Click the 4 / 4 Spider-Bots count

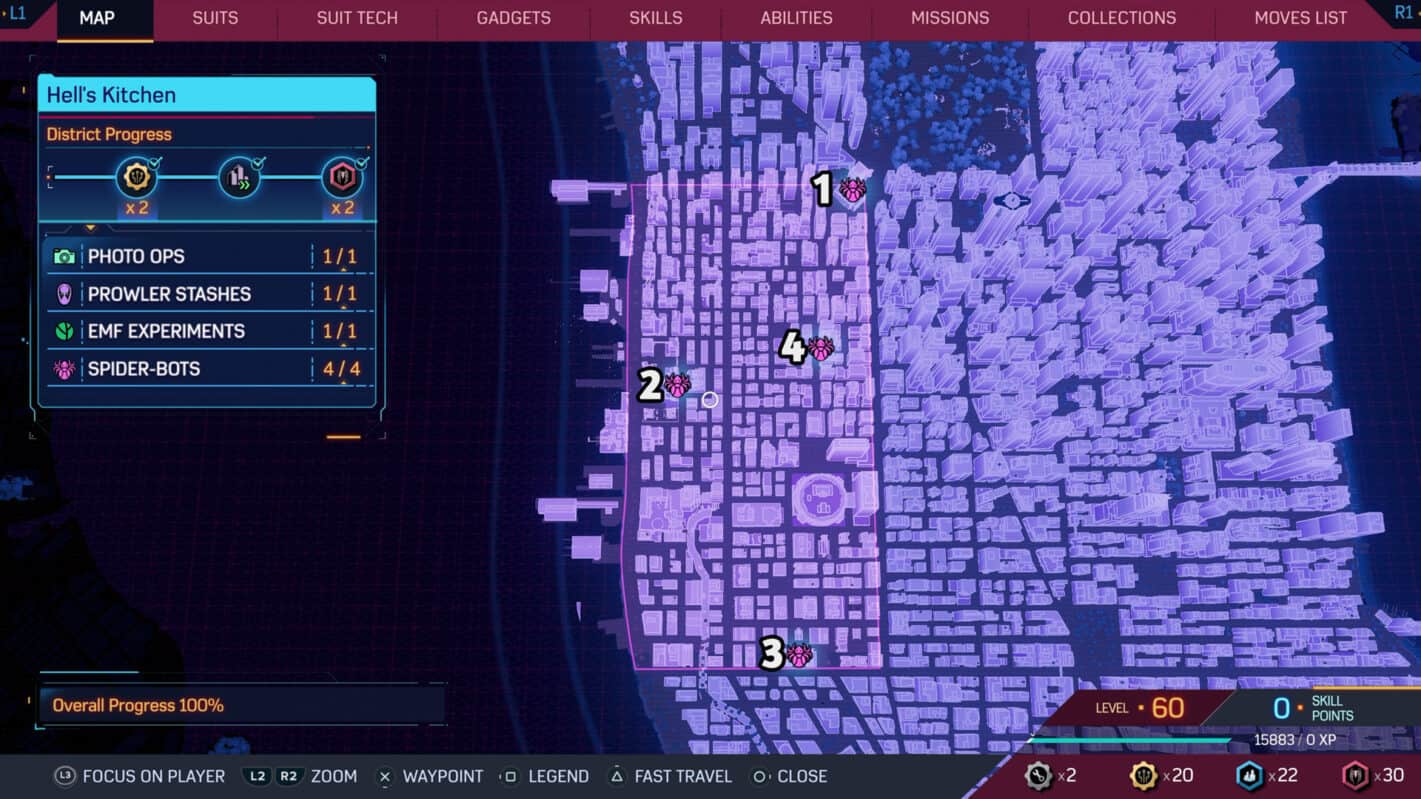341,369
